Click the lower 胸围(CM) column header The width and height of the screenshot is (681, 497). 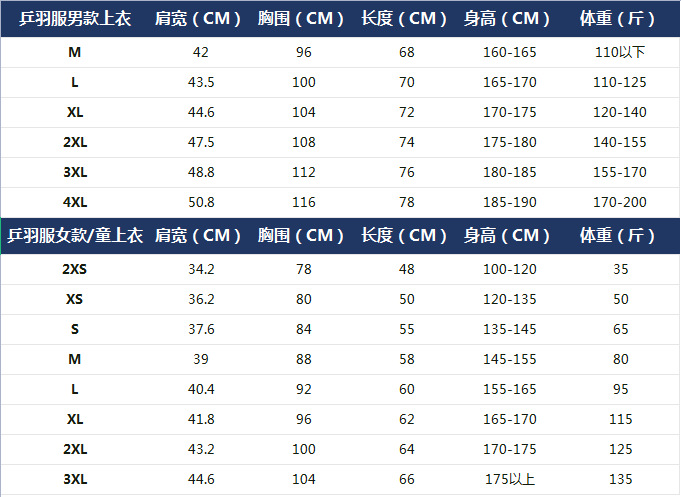(301, 235)
